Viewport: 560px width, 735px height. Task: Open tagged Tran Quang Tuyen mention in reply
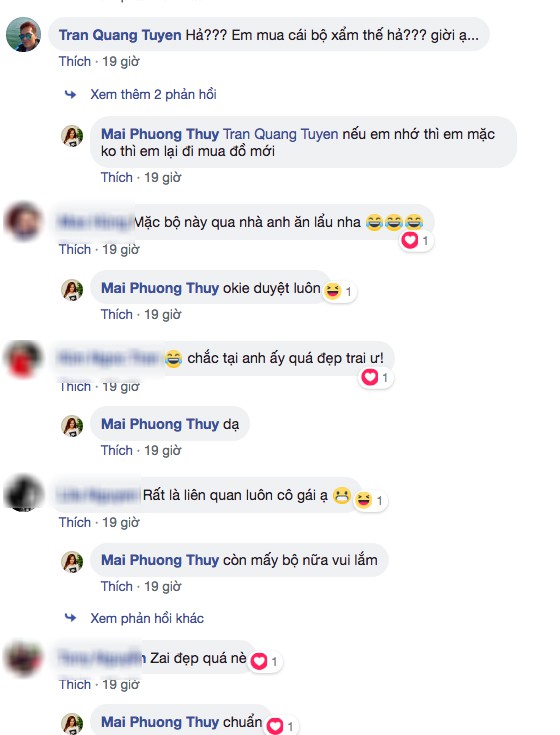click(x=280, y=134)
